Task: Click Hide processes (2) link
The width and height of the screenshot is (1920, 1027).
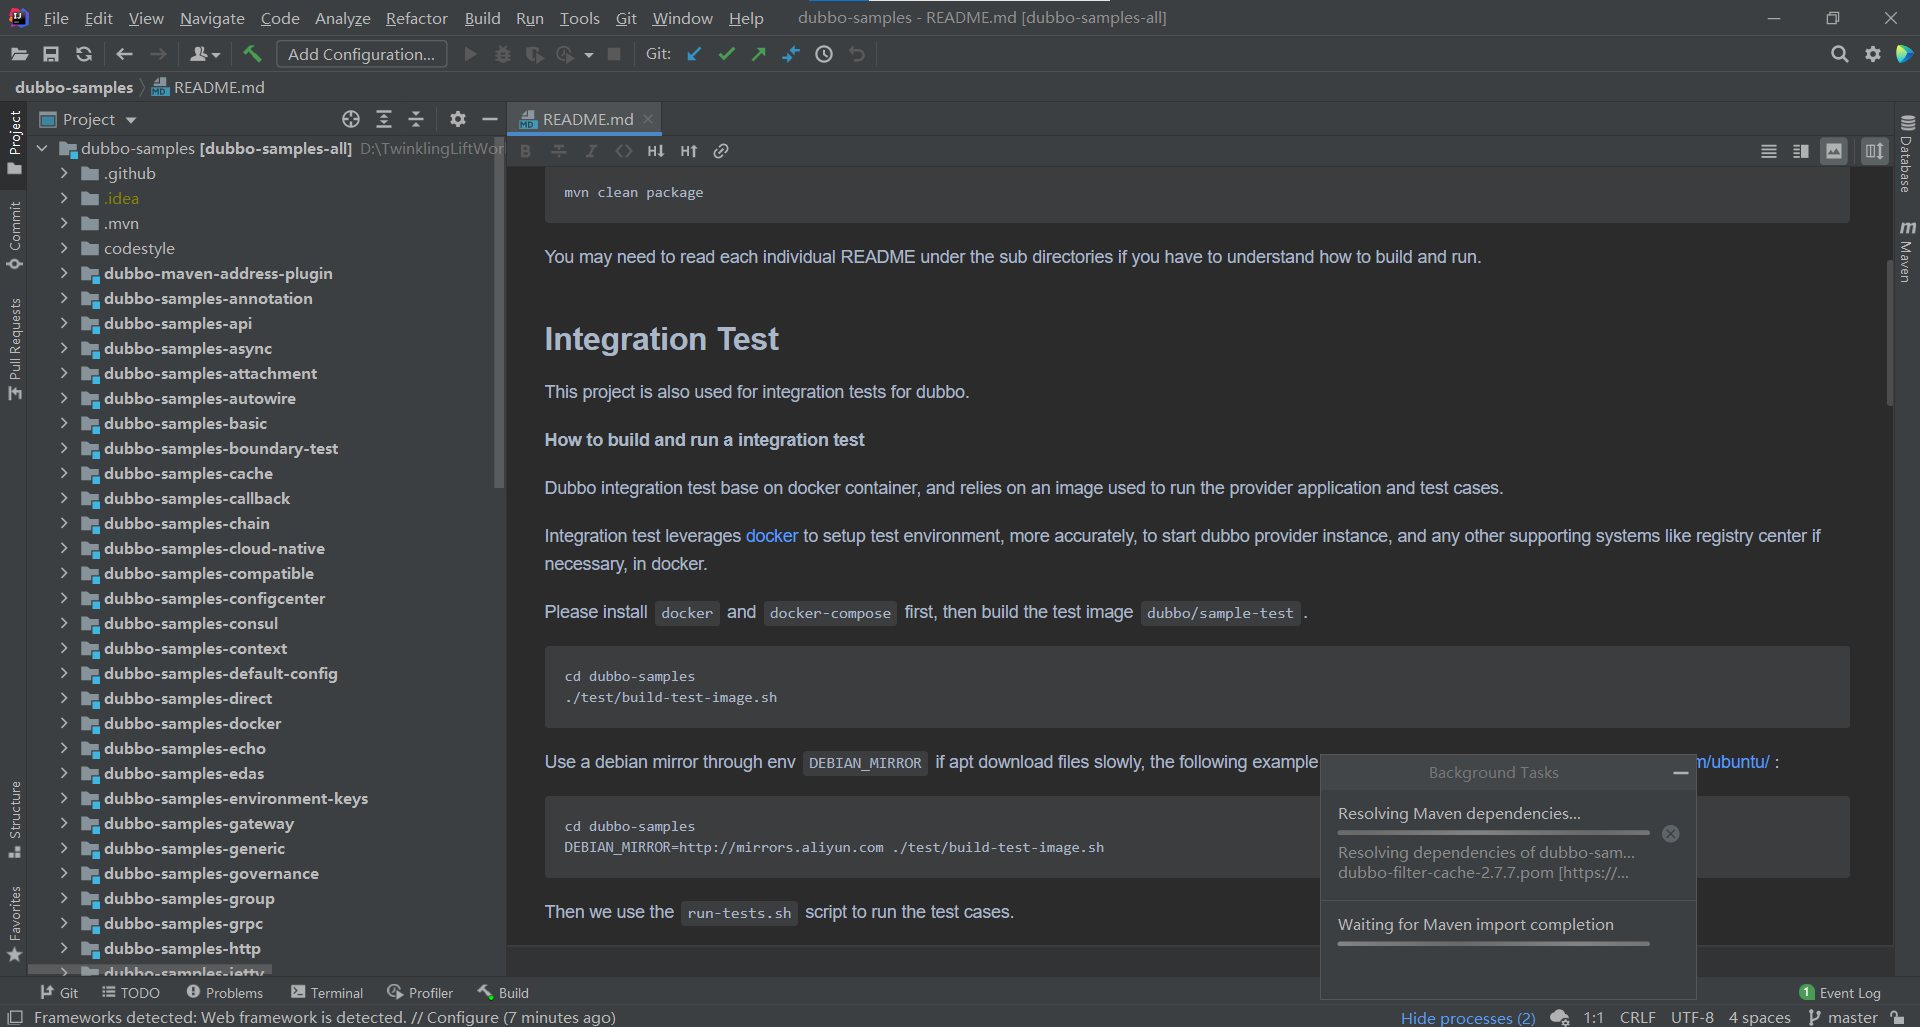Action: 1467,1017
